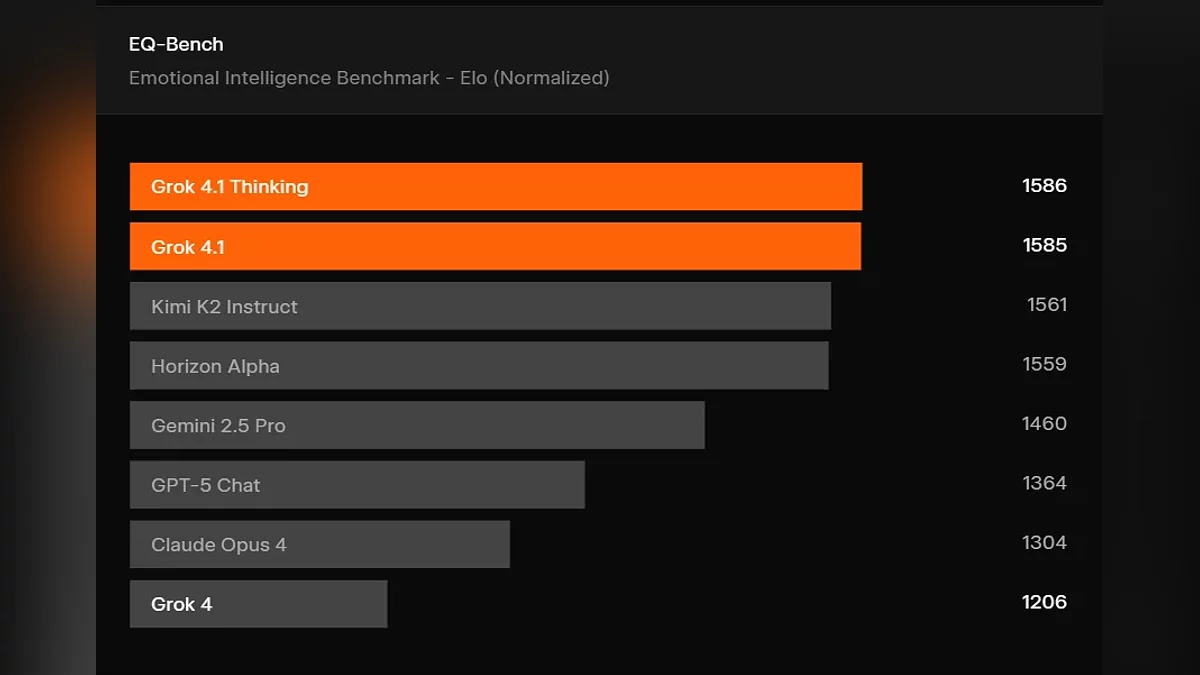Select the GPT-5 Chat bar

[357, 485]
